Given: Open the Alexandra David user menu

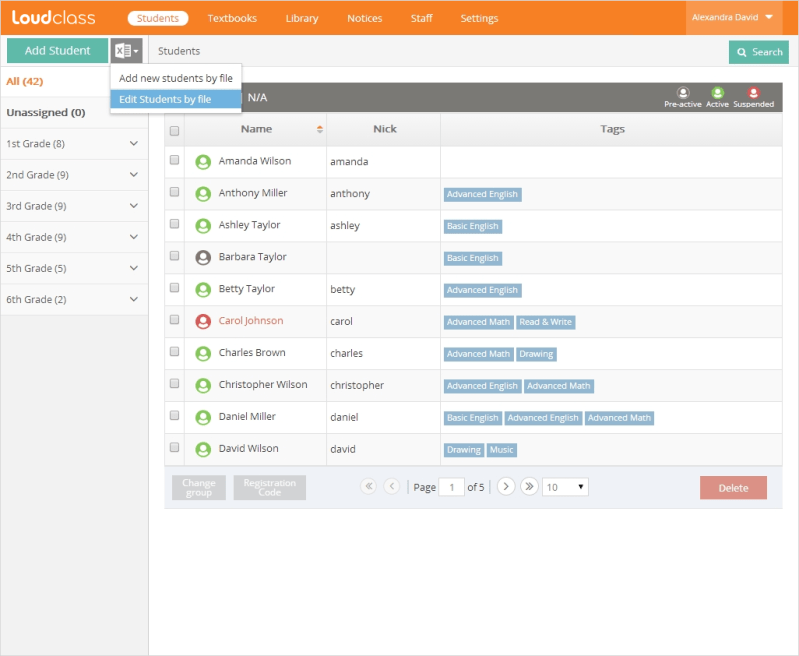Looking at the screenshot, I should point(732,17).
